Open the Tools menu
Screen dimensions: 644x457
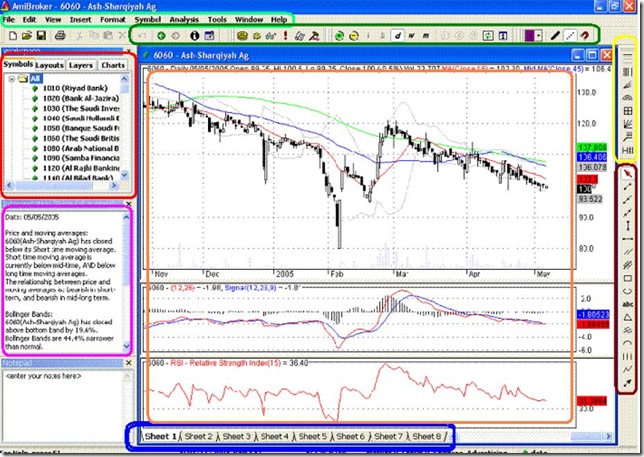pyautogui.click(x=217, y=19)
